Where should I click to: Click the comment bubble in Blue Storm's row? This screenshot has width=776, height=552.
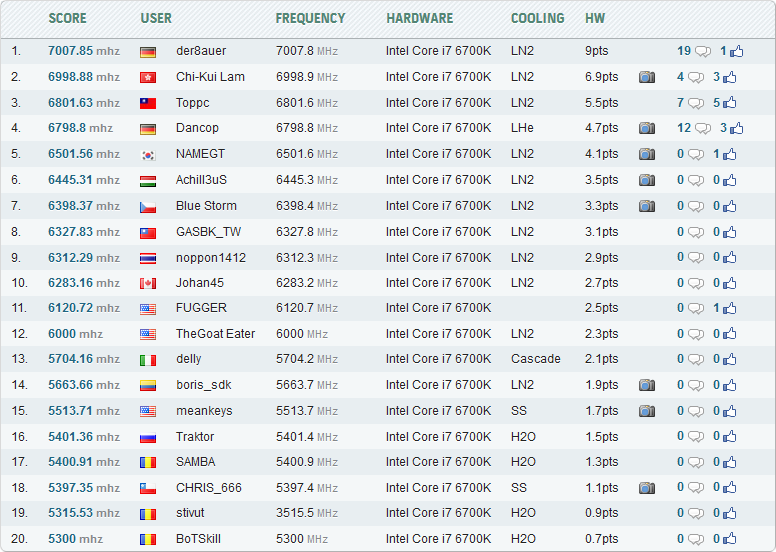(703, 206)
